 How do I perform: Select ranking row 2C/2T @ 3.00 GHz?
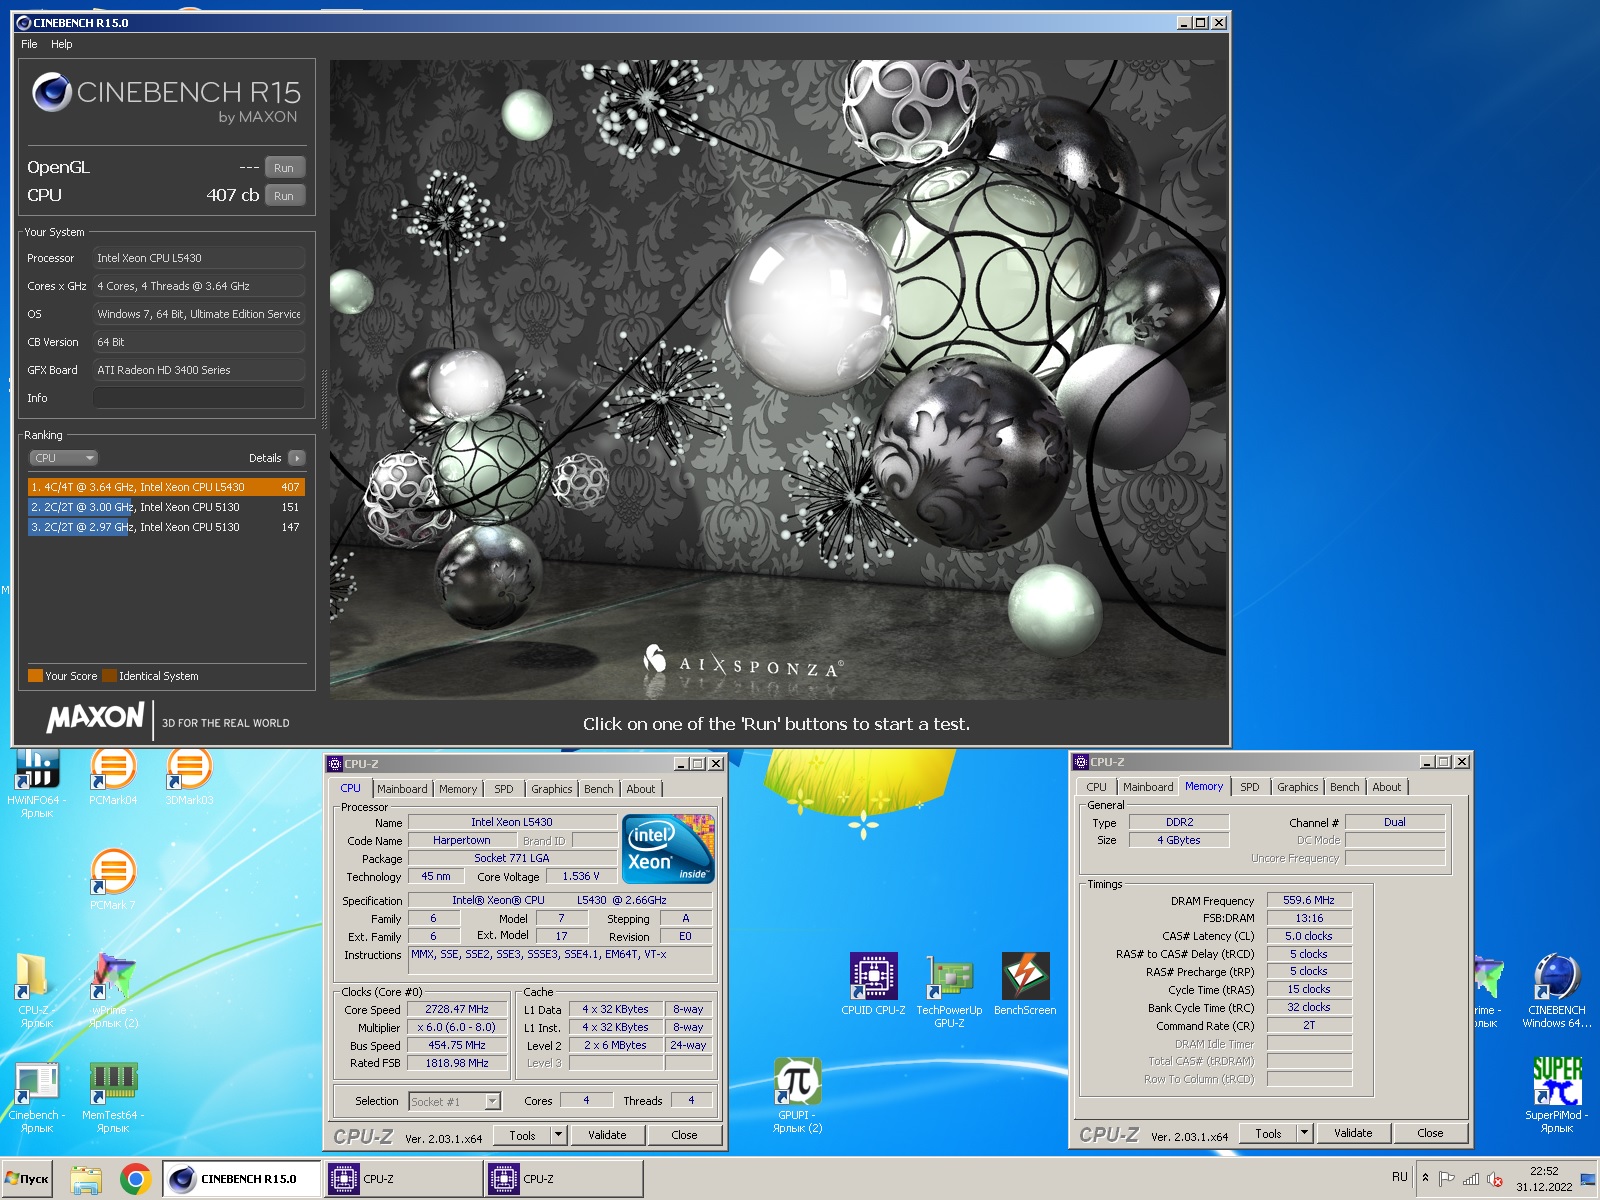pos(166,507)
